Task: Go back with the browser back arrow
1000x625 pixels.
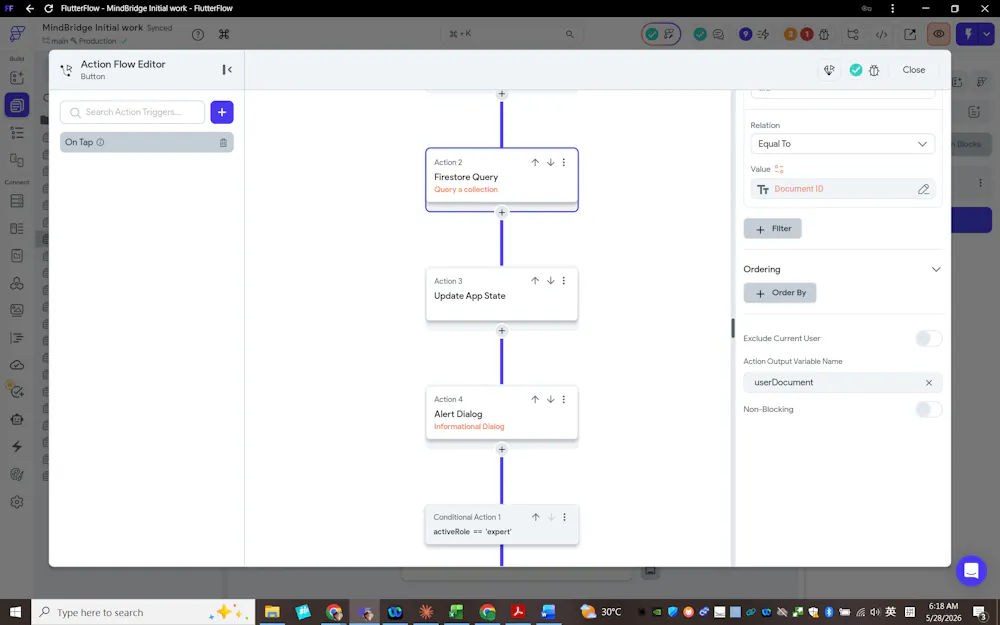Action: [30, 8]
